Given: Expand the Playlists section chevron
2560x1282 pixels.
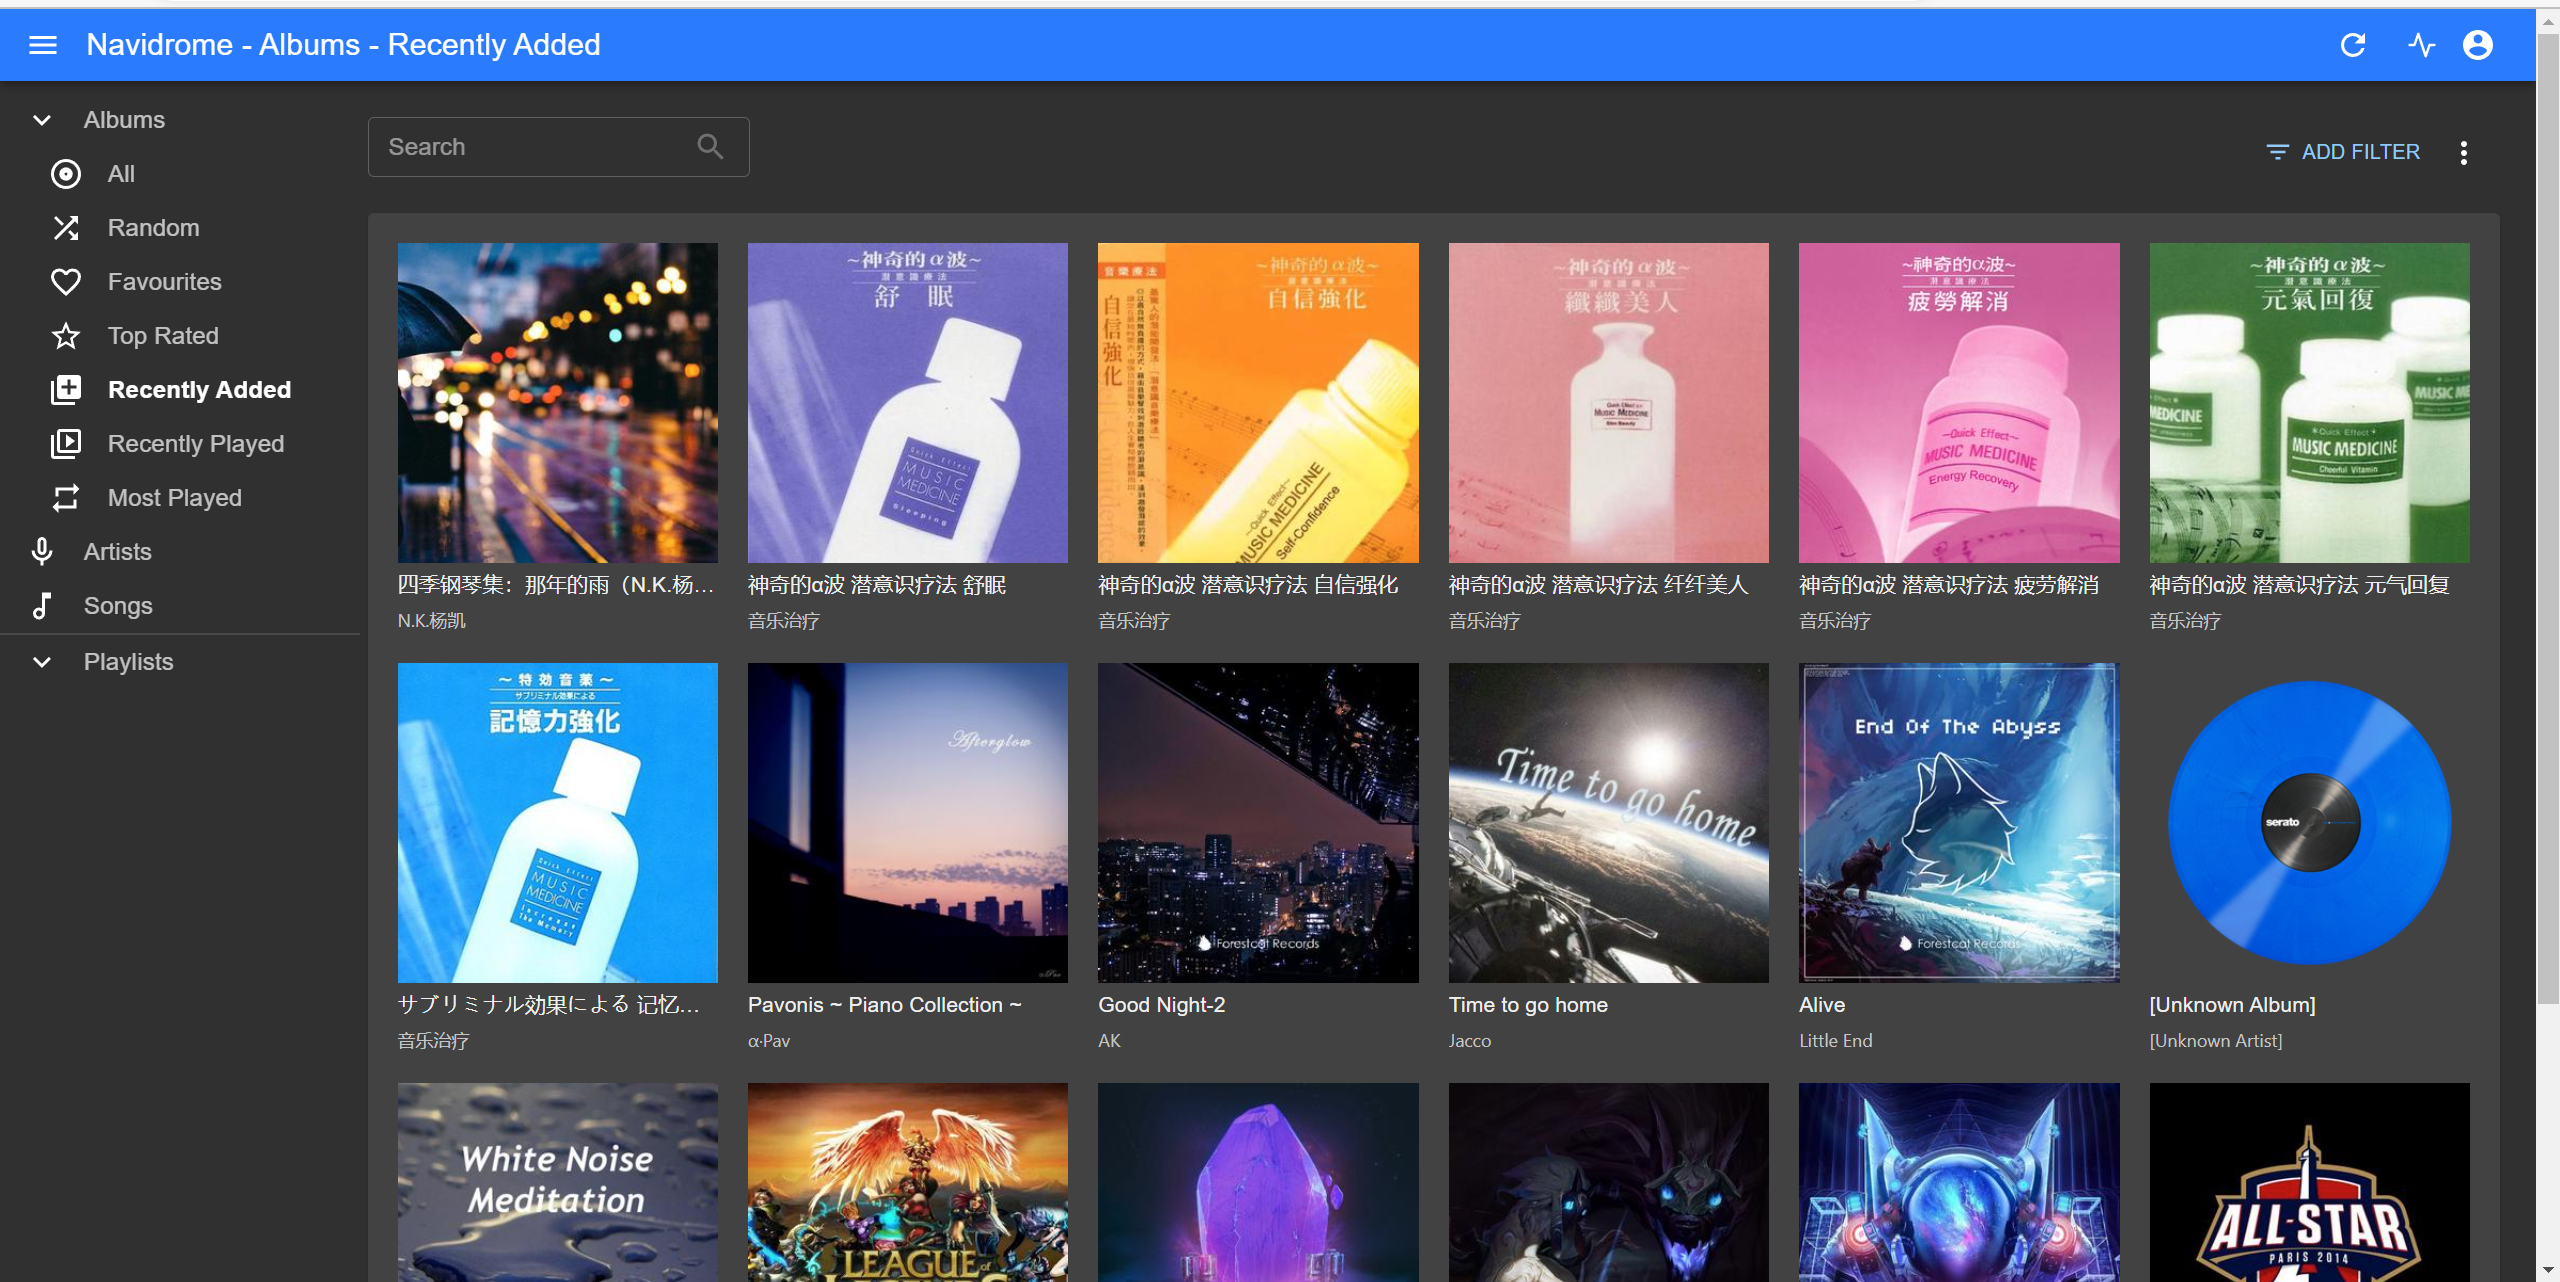Looking at the screenshot, I should (42, 662).
